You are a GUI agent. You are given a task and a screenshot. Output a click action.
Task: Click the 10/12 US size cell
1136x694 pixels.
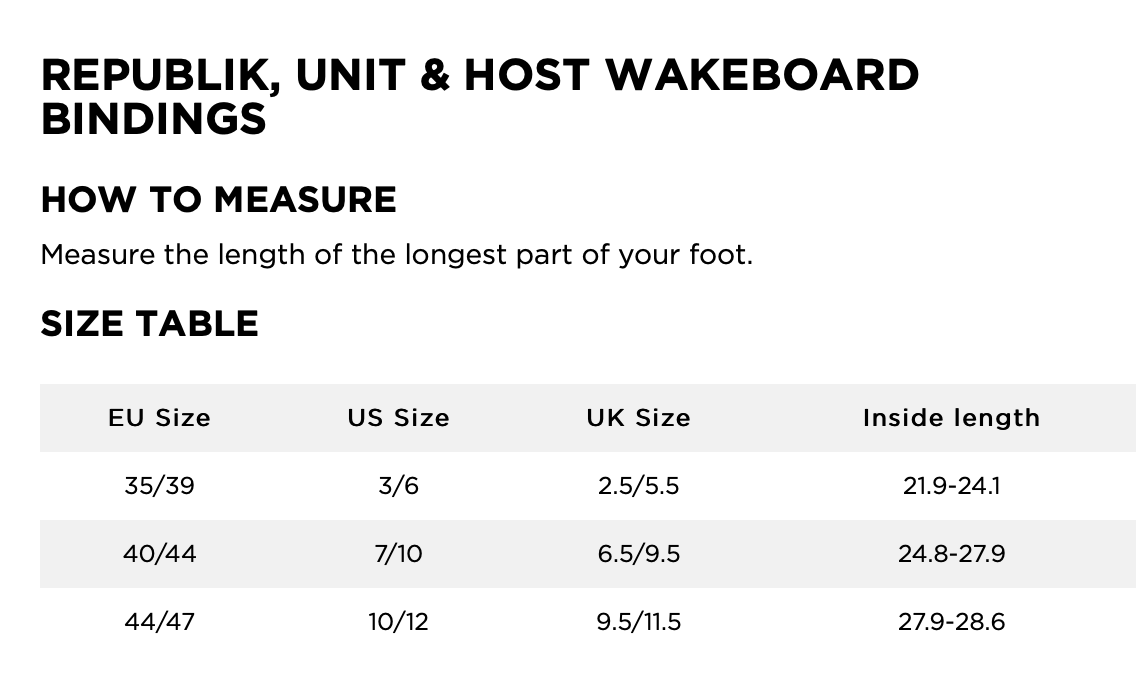tap(398, 621)
